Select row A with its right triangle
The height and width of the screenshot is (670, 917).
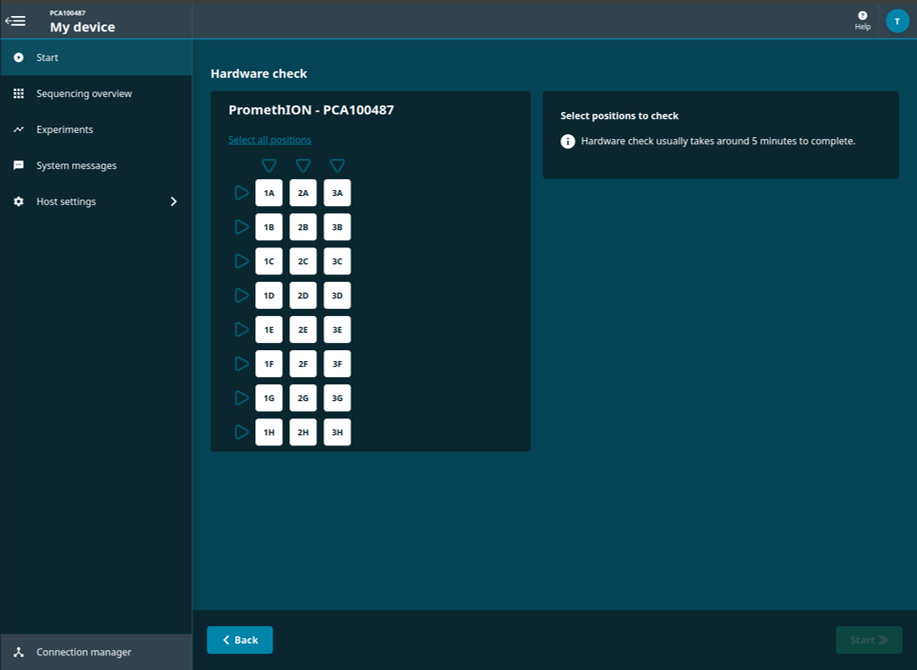click(242, 192)
